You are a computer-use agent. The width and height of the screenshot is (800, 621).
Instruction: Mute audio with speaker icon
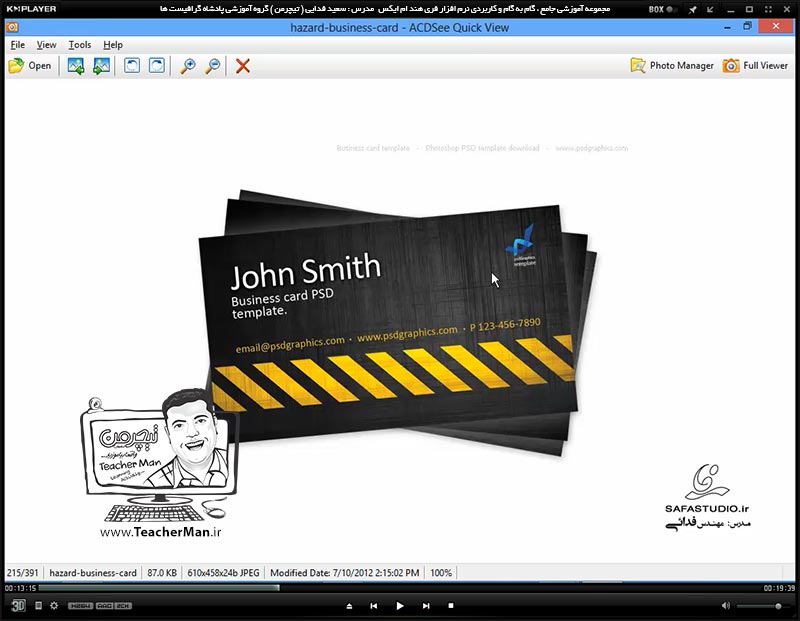click(726, 606)
